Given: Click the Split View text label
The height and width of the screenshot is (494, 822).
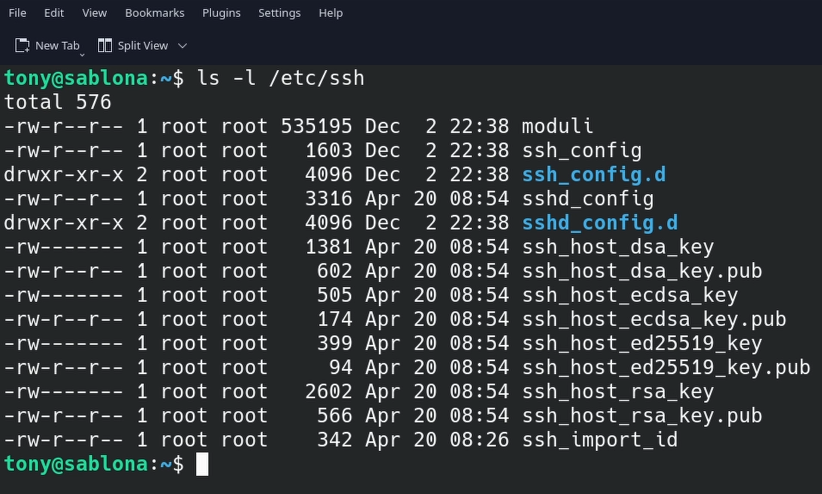Looking at the screenshot, I should tap(143, 46).
